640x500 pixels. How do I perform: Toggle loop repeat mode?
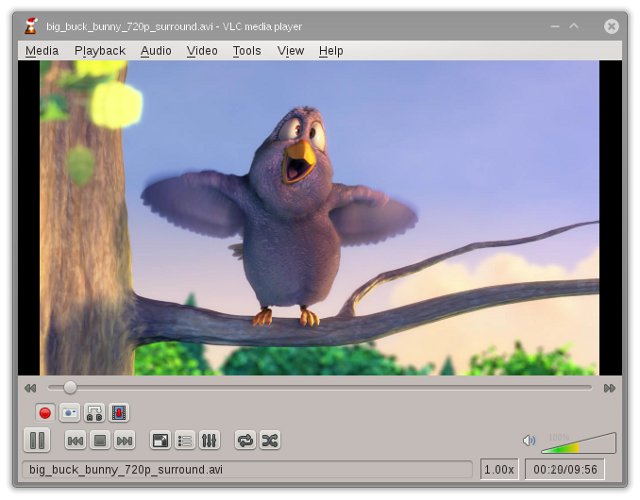pyautogui.click(x=245, y=440)
